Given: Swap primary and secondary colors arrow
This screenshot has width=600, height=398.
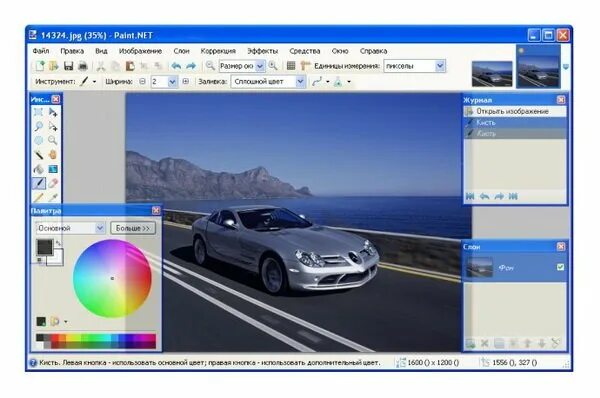Looking at the screenshot, I should pos(59,243).
